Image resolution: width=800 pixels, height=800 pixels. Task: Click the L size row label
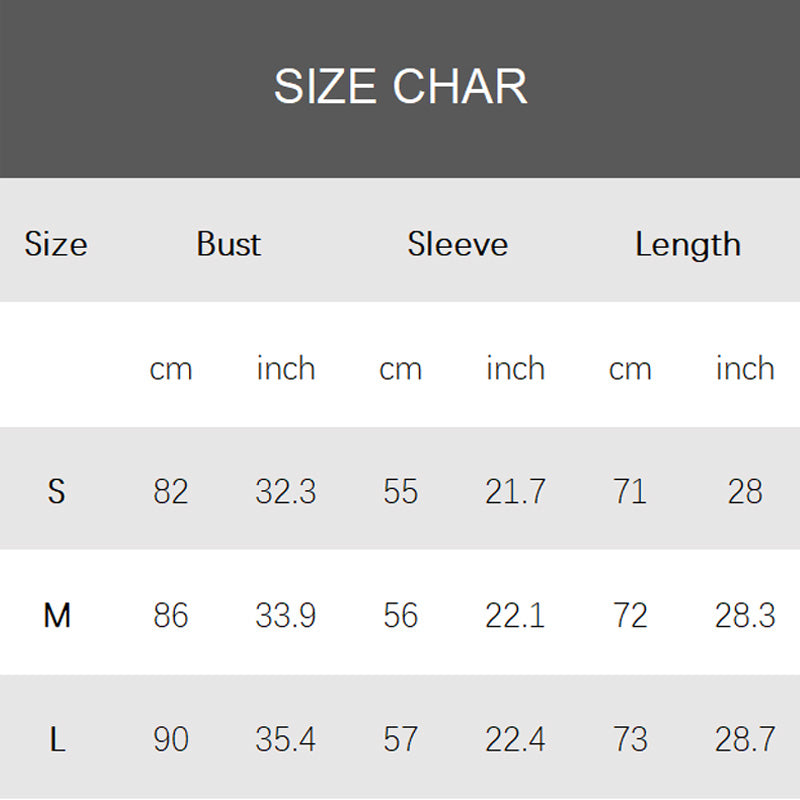tap(57, 739)
